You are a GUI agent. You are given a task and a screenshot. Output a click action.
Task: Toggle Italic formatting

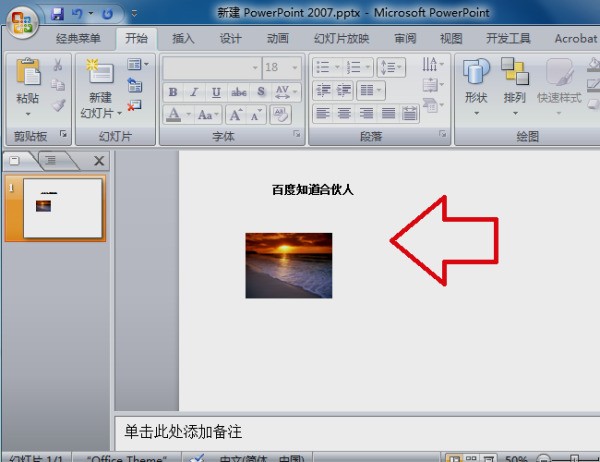(195, 92)
